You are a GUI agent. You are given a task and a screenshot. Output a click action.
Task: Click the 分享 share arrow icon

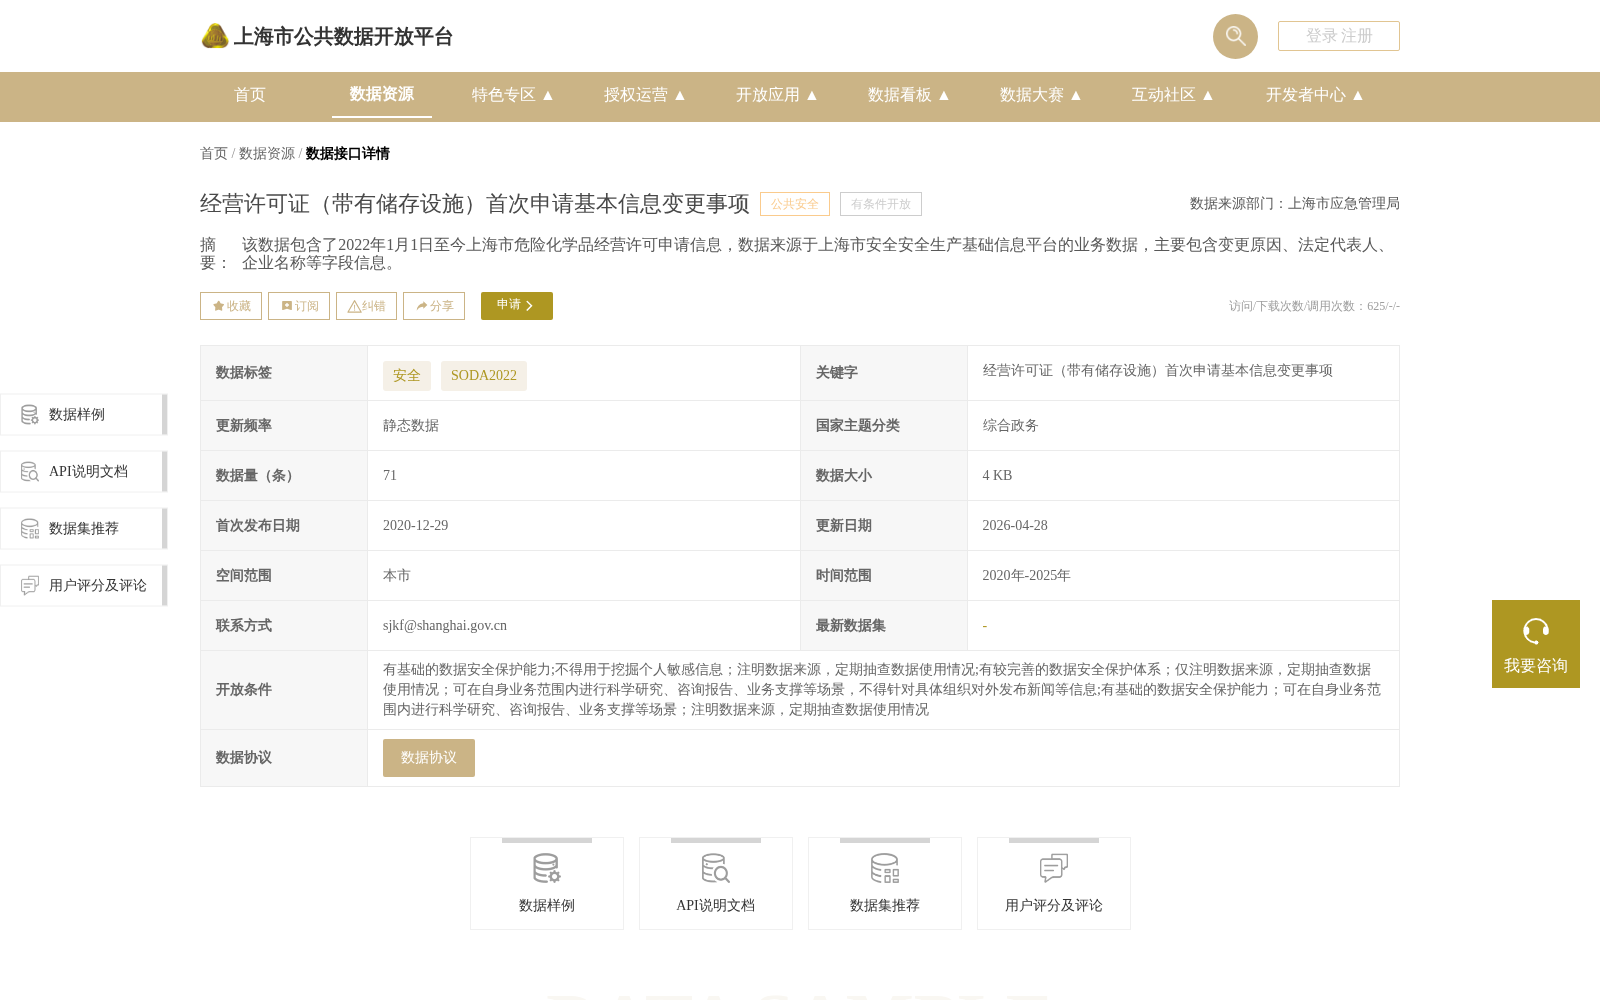pyautogui.click(x=422, y=306)
